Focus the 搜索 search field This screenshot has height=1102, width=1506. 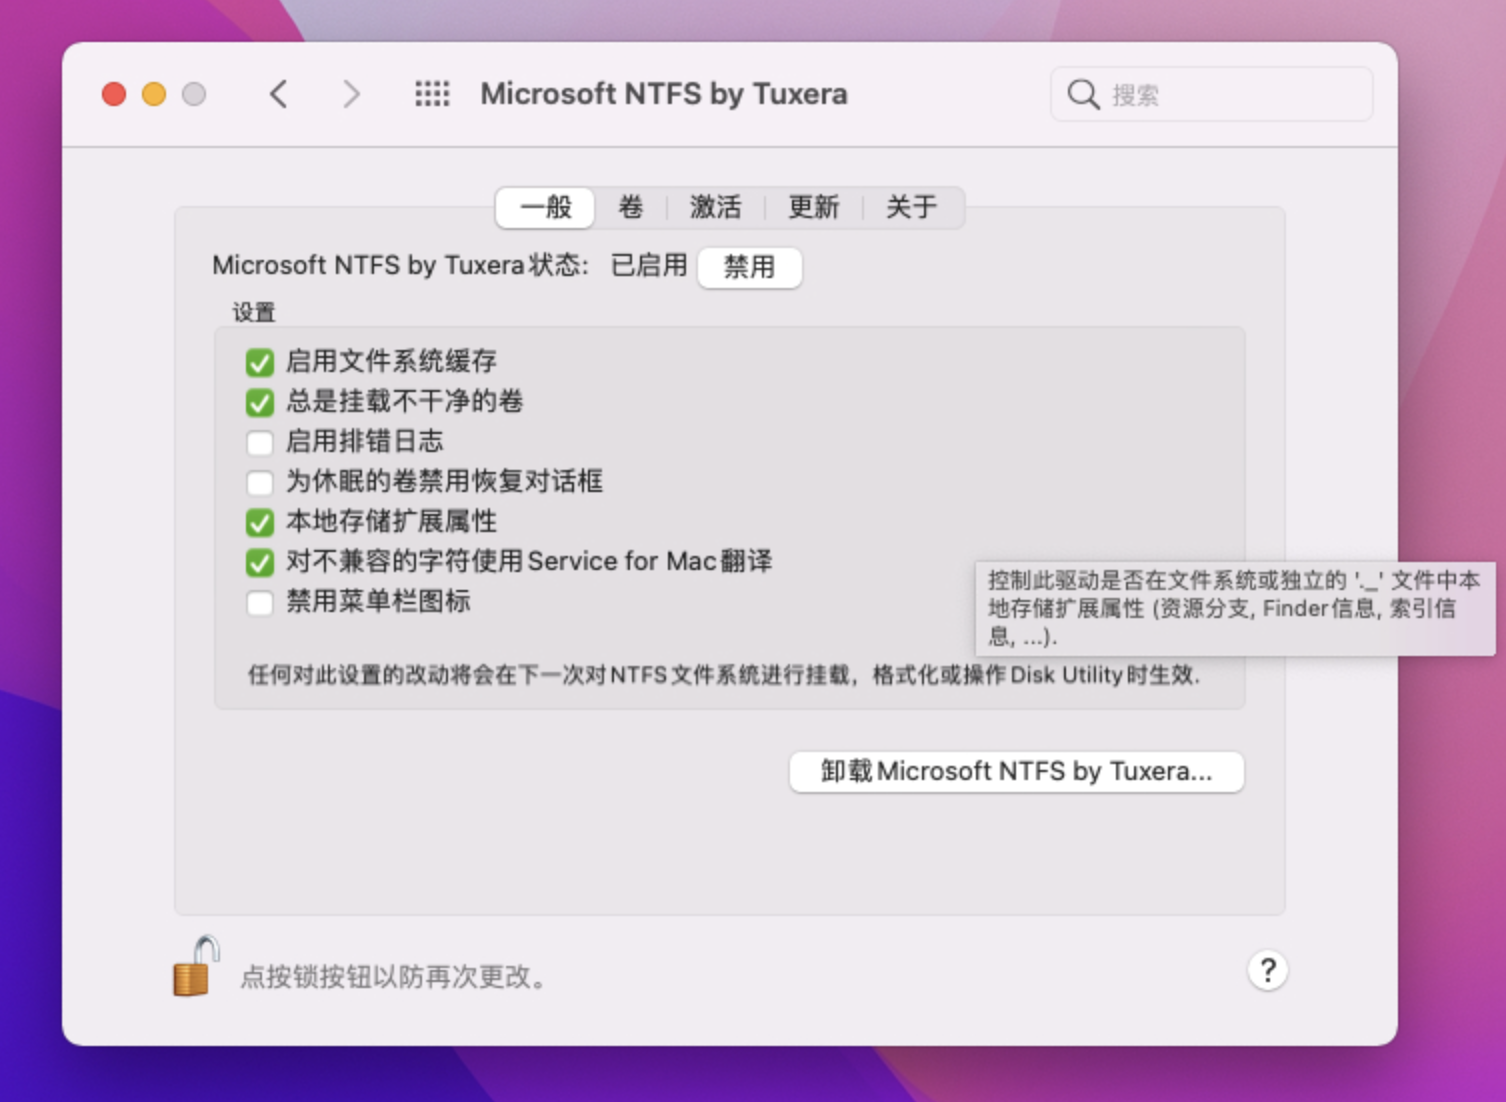1212,94
